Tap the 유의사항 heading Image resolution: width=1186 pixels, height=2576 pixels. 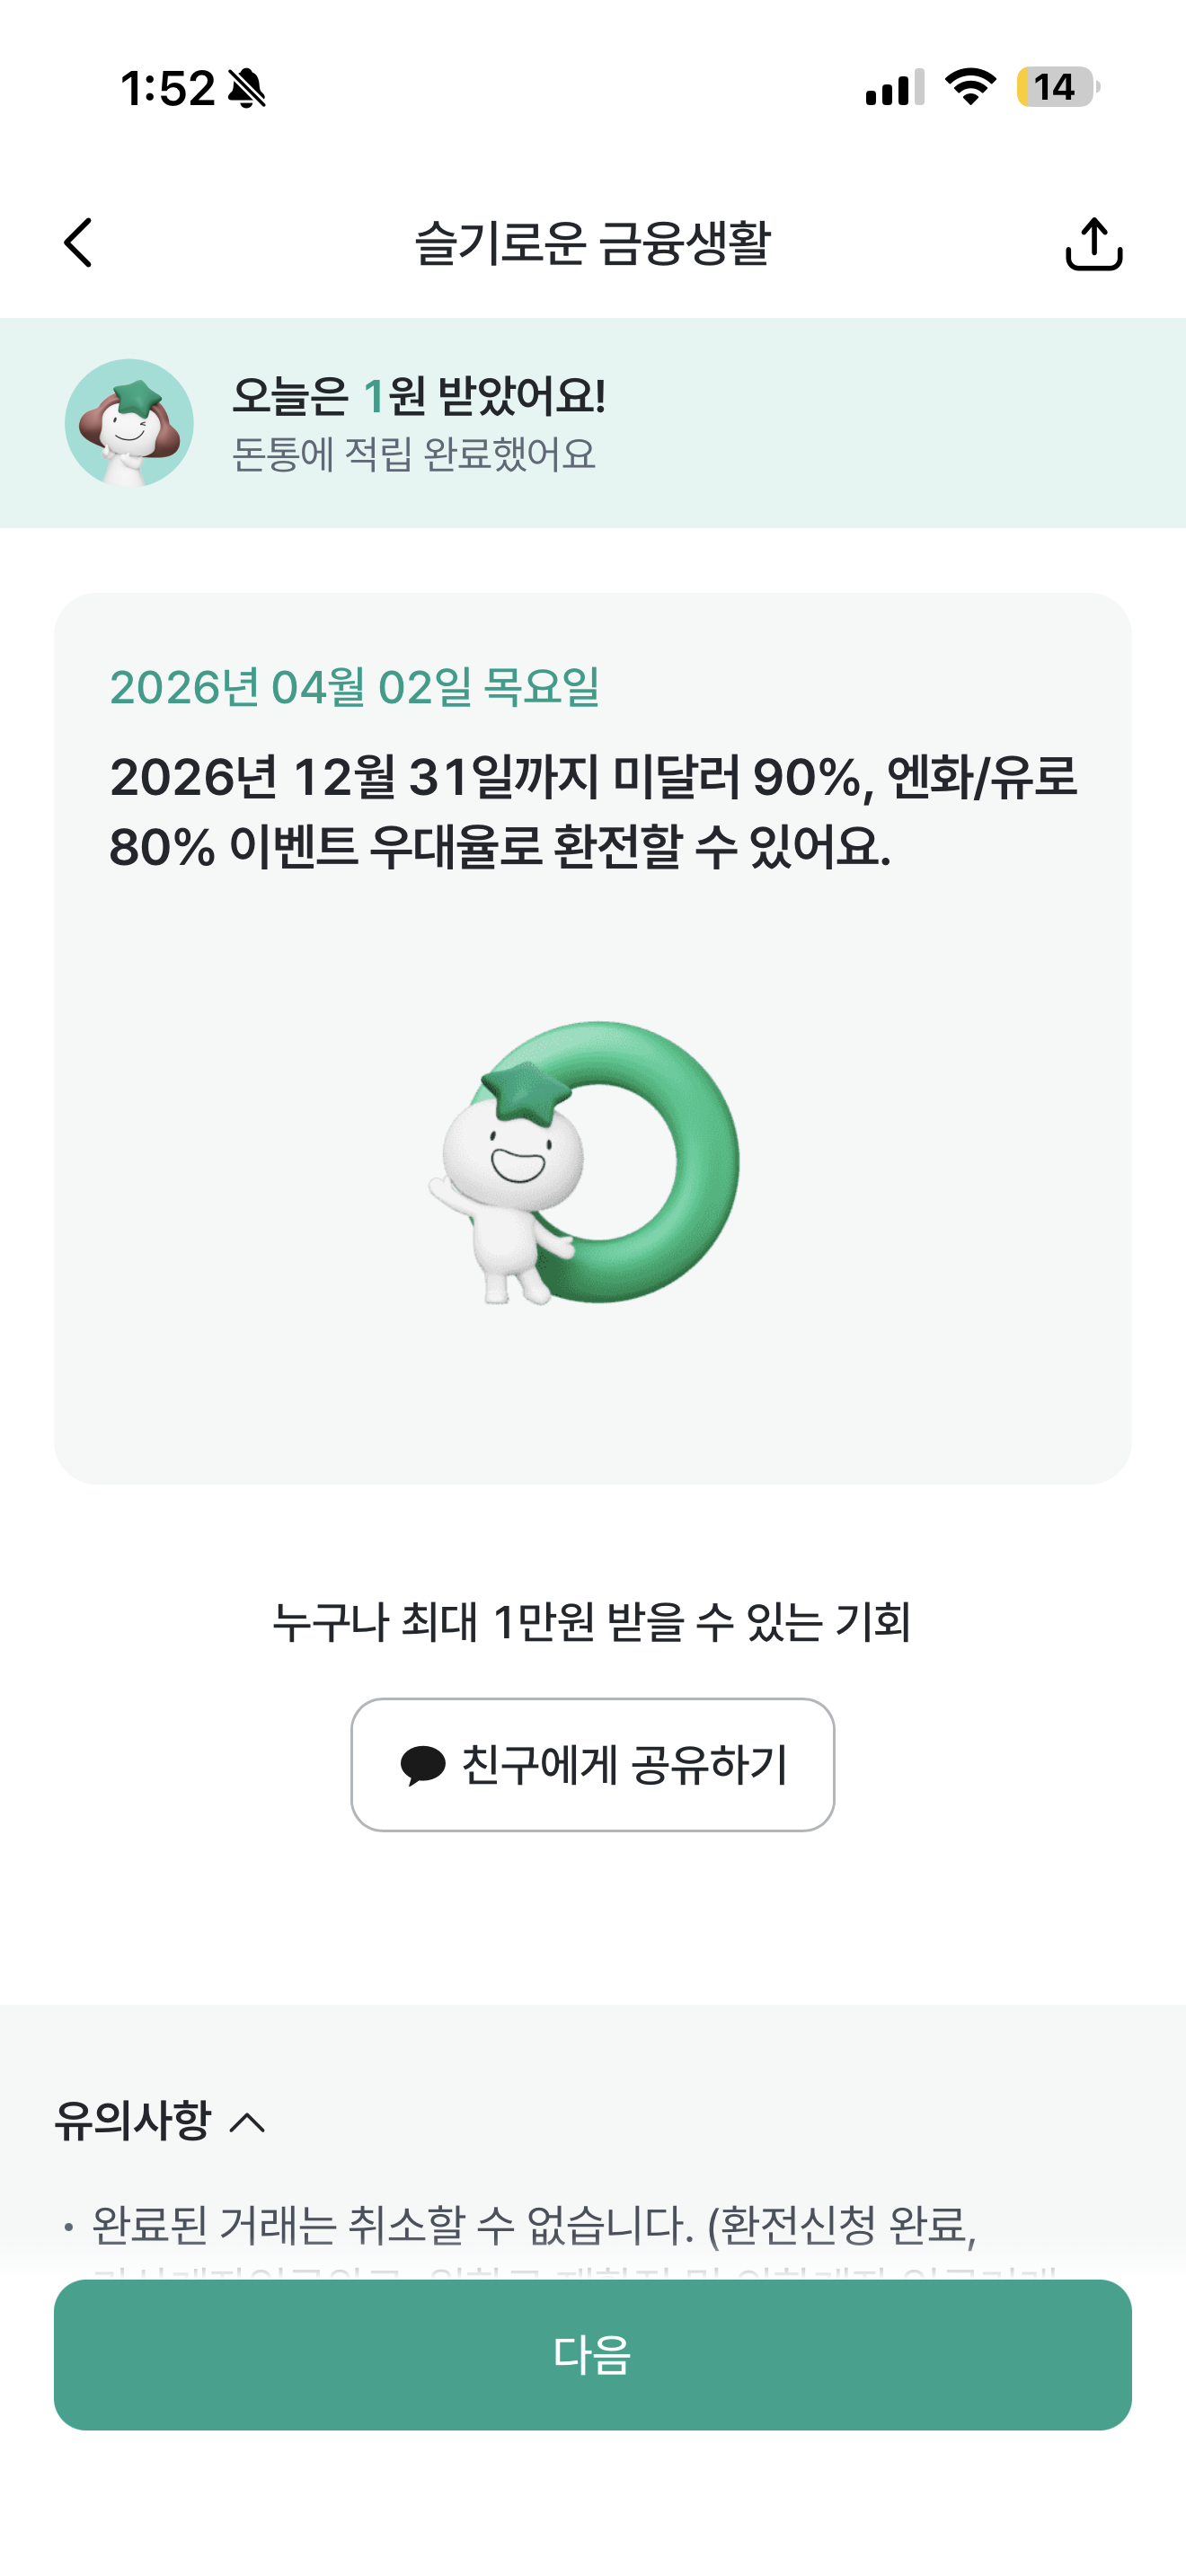(133, 2120)
